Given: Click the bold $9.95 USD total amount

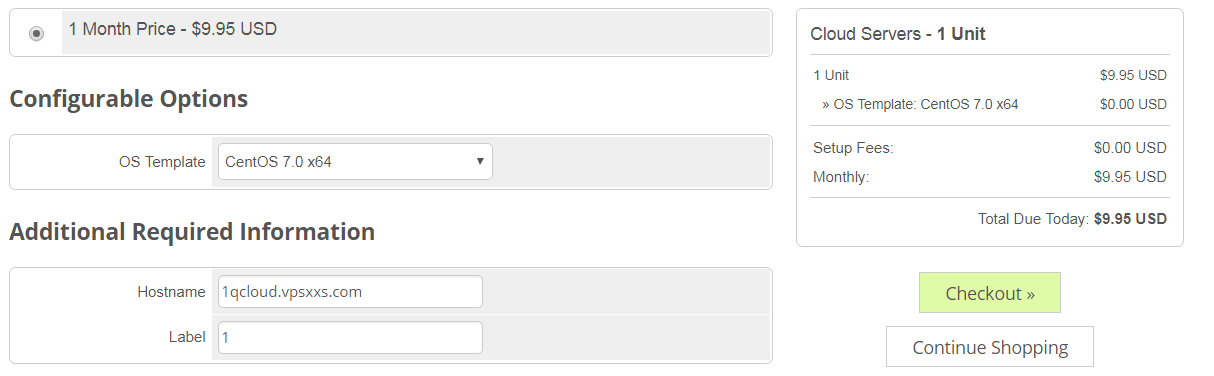Looking at the screenshot, I should coord(1131,219).
